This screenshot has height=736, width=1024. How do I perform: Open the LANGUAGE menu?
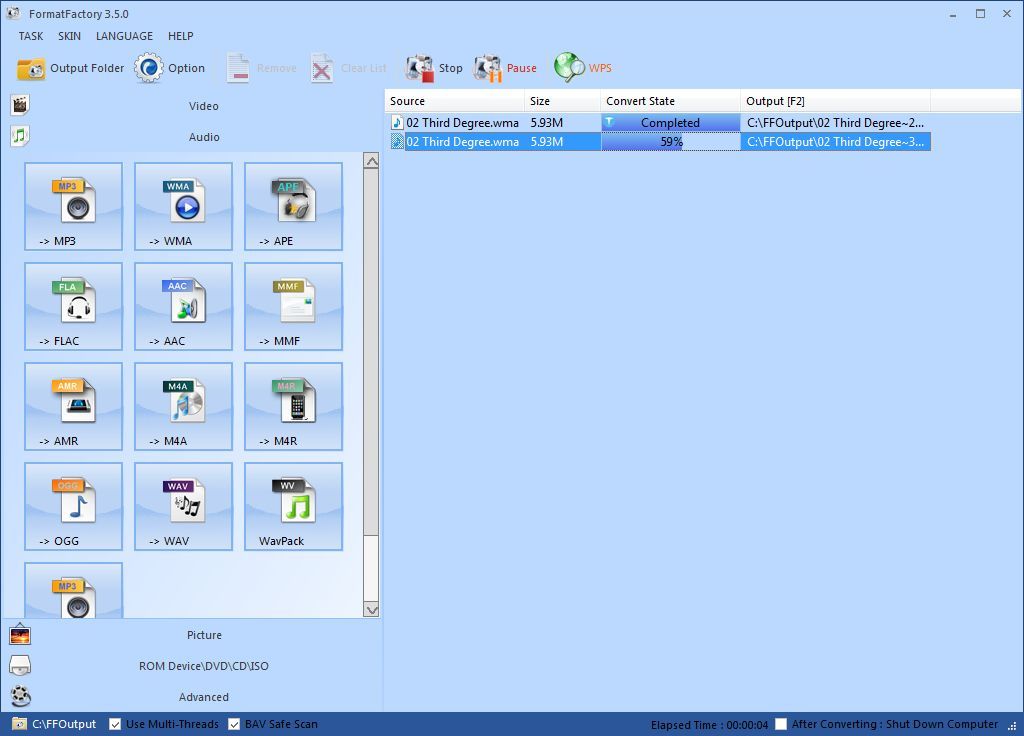pyautogui.click(x=124, y=36)
